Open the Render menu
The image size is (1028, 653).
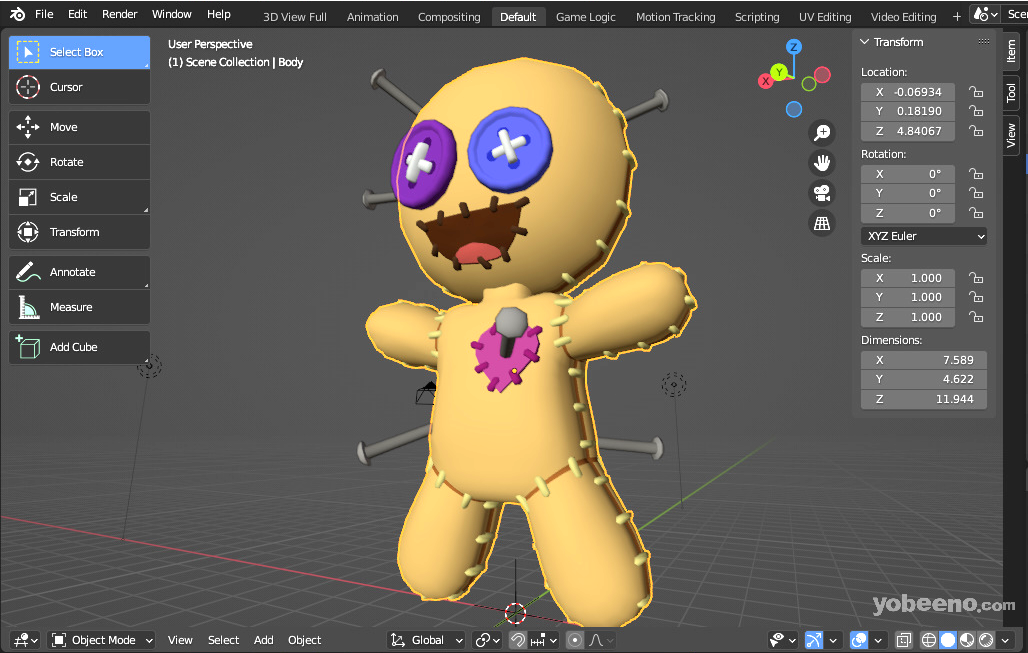click(x=119, y=14)
